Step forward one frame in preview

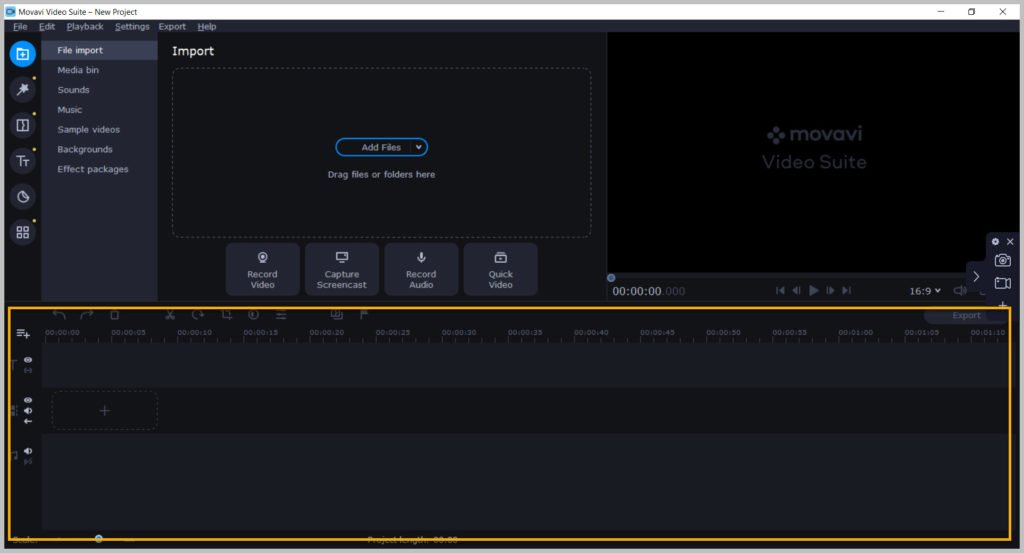click(x=830, y=291)
